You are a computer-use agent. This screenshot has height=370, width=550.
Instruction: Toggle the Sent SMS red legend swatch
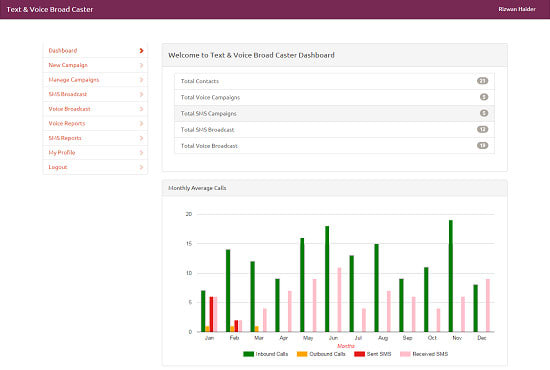click(x=360, y=354)
